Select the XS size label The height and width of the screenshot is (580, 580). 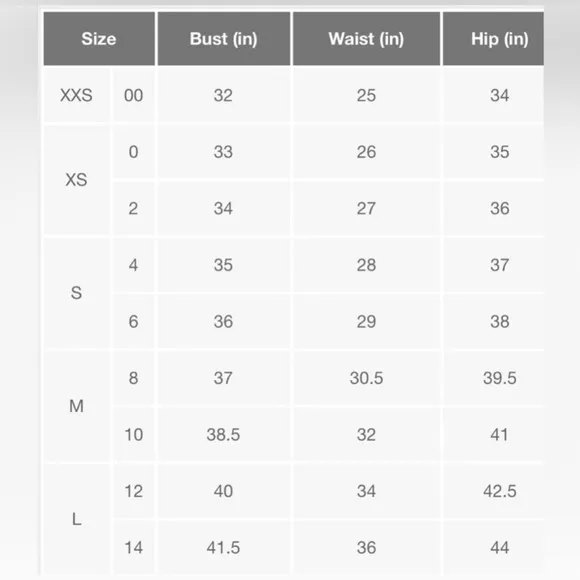click(x=77, y=180)
